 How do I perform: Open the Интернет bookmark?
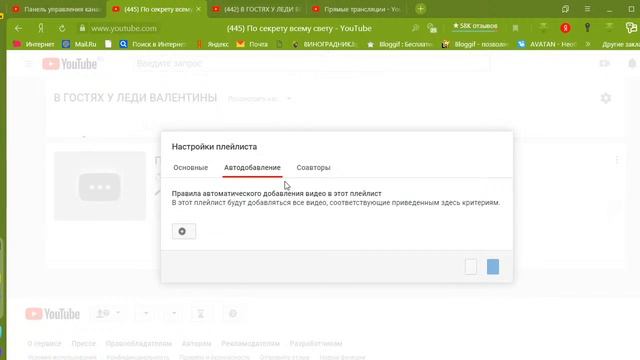(x=33, y=44)
